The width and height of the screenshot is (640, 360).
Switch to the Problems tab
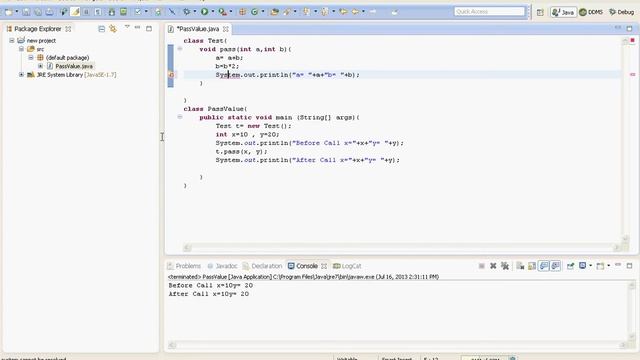(184, 266)
